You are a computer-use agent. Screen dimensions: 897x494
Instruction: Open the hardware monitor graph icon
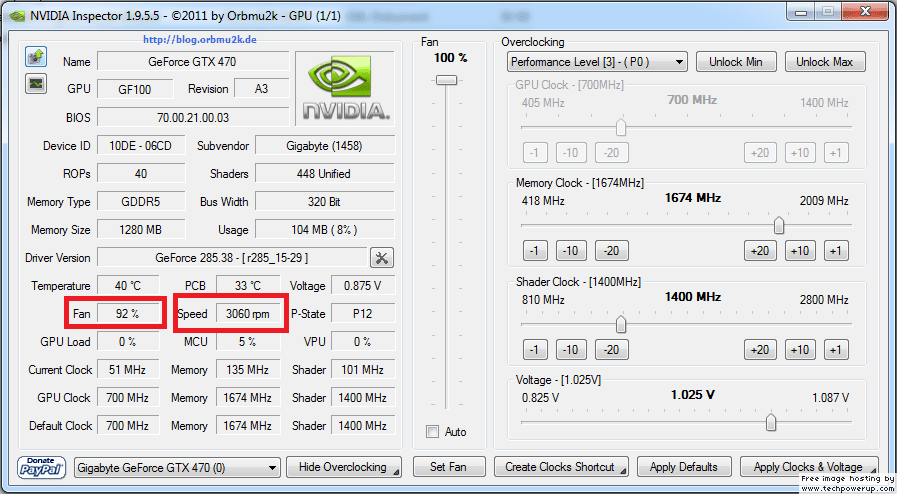36,83
